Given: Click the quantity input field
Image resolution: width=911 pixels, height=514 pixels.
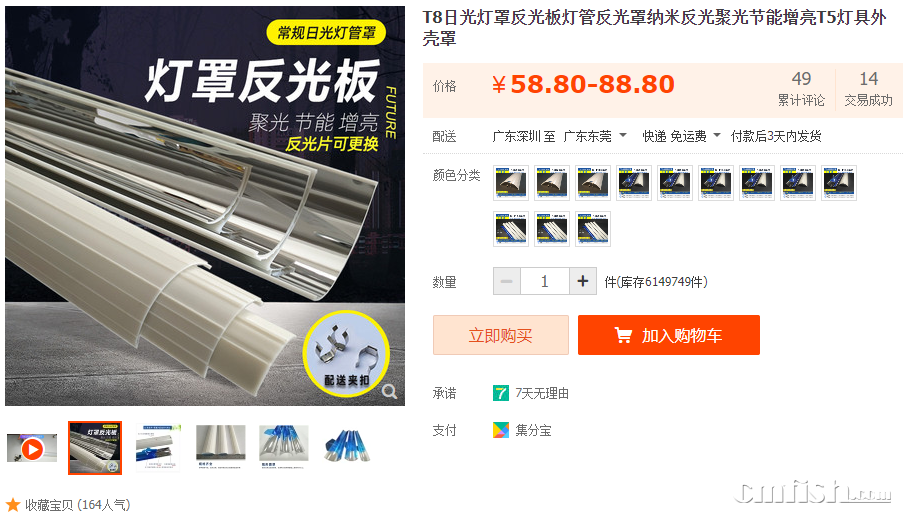Looking at the screenshot, I should point(545,282).
